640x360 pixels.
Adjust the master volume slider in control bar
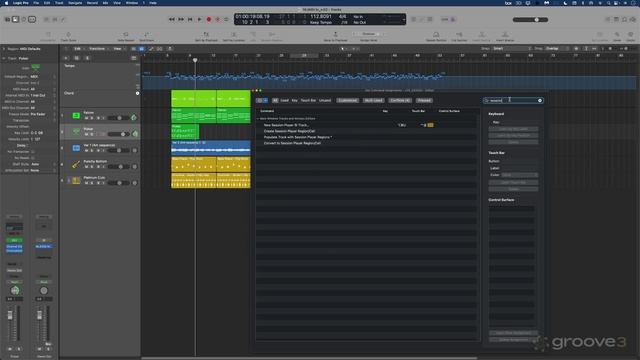(x=530, y=20)
